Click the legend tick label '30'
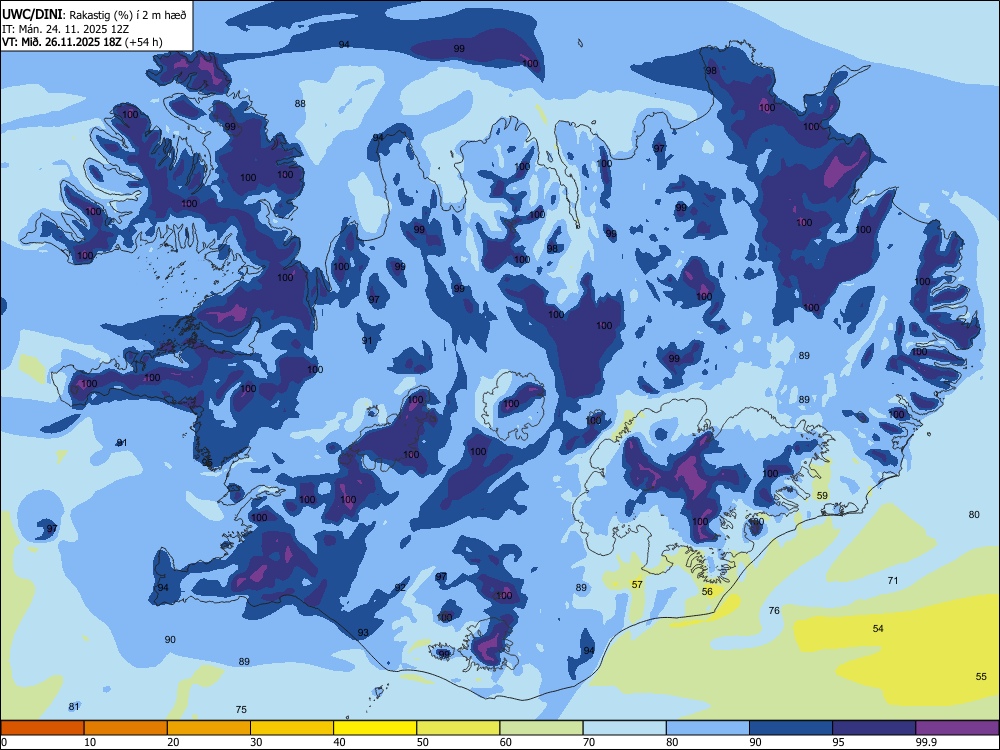Image resolution: width=1000 pixels, height=750 pixels. (x=256, y=742)
